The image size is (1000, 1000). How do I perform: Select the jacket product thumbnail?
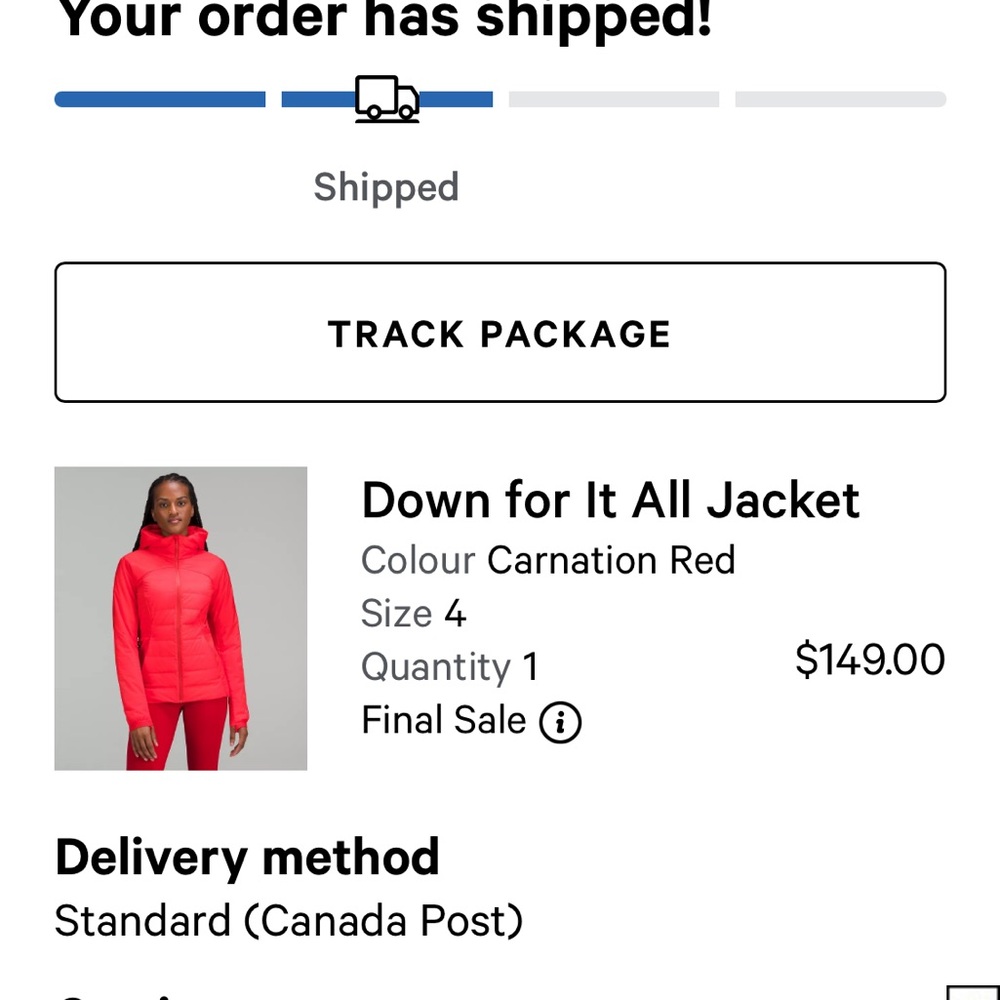(x=180, y=618)
